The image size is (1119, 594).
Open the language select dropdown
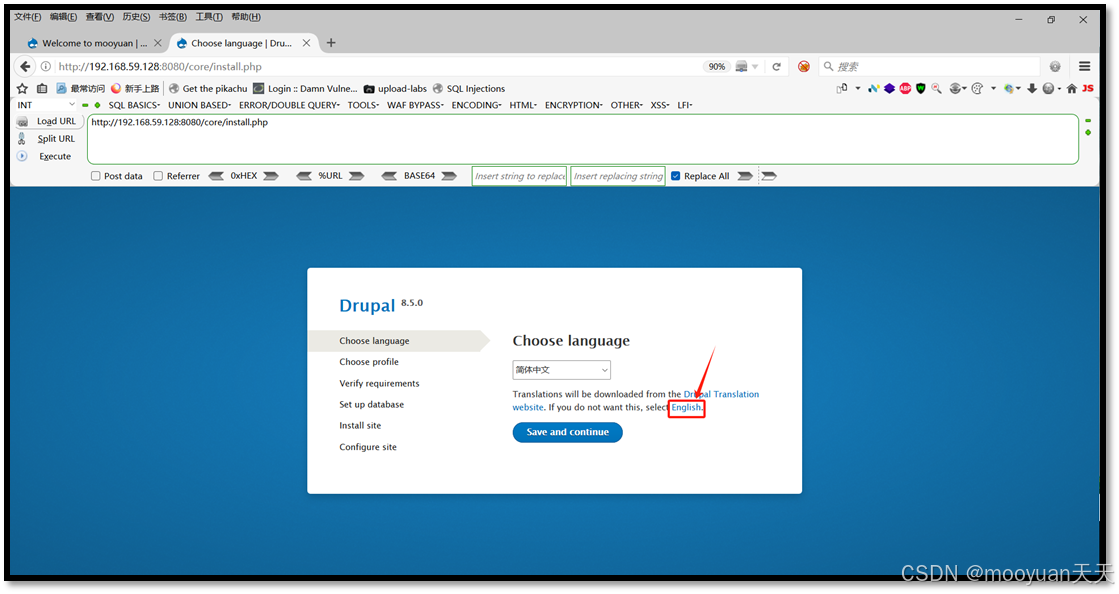[562, 370]
